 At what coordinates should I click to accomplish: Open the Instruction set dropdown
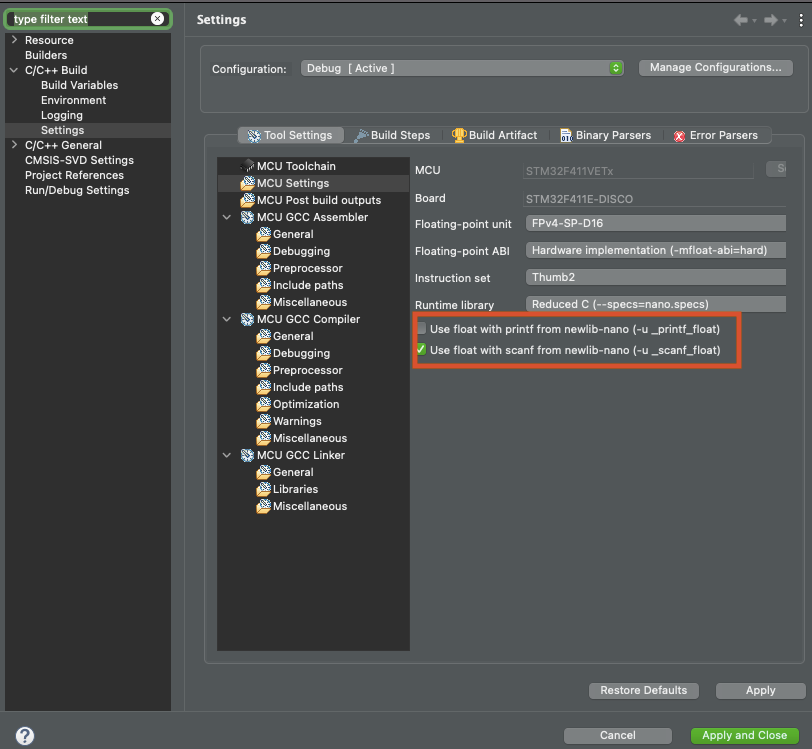tap(656, 277)
